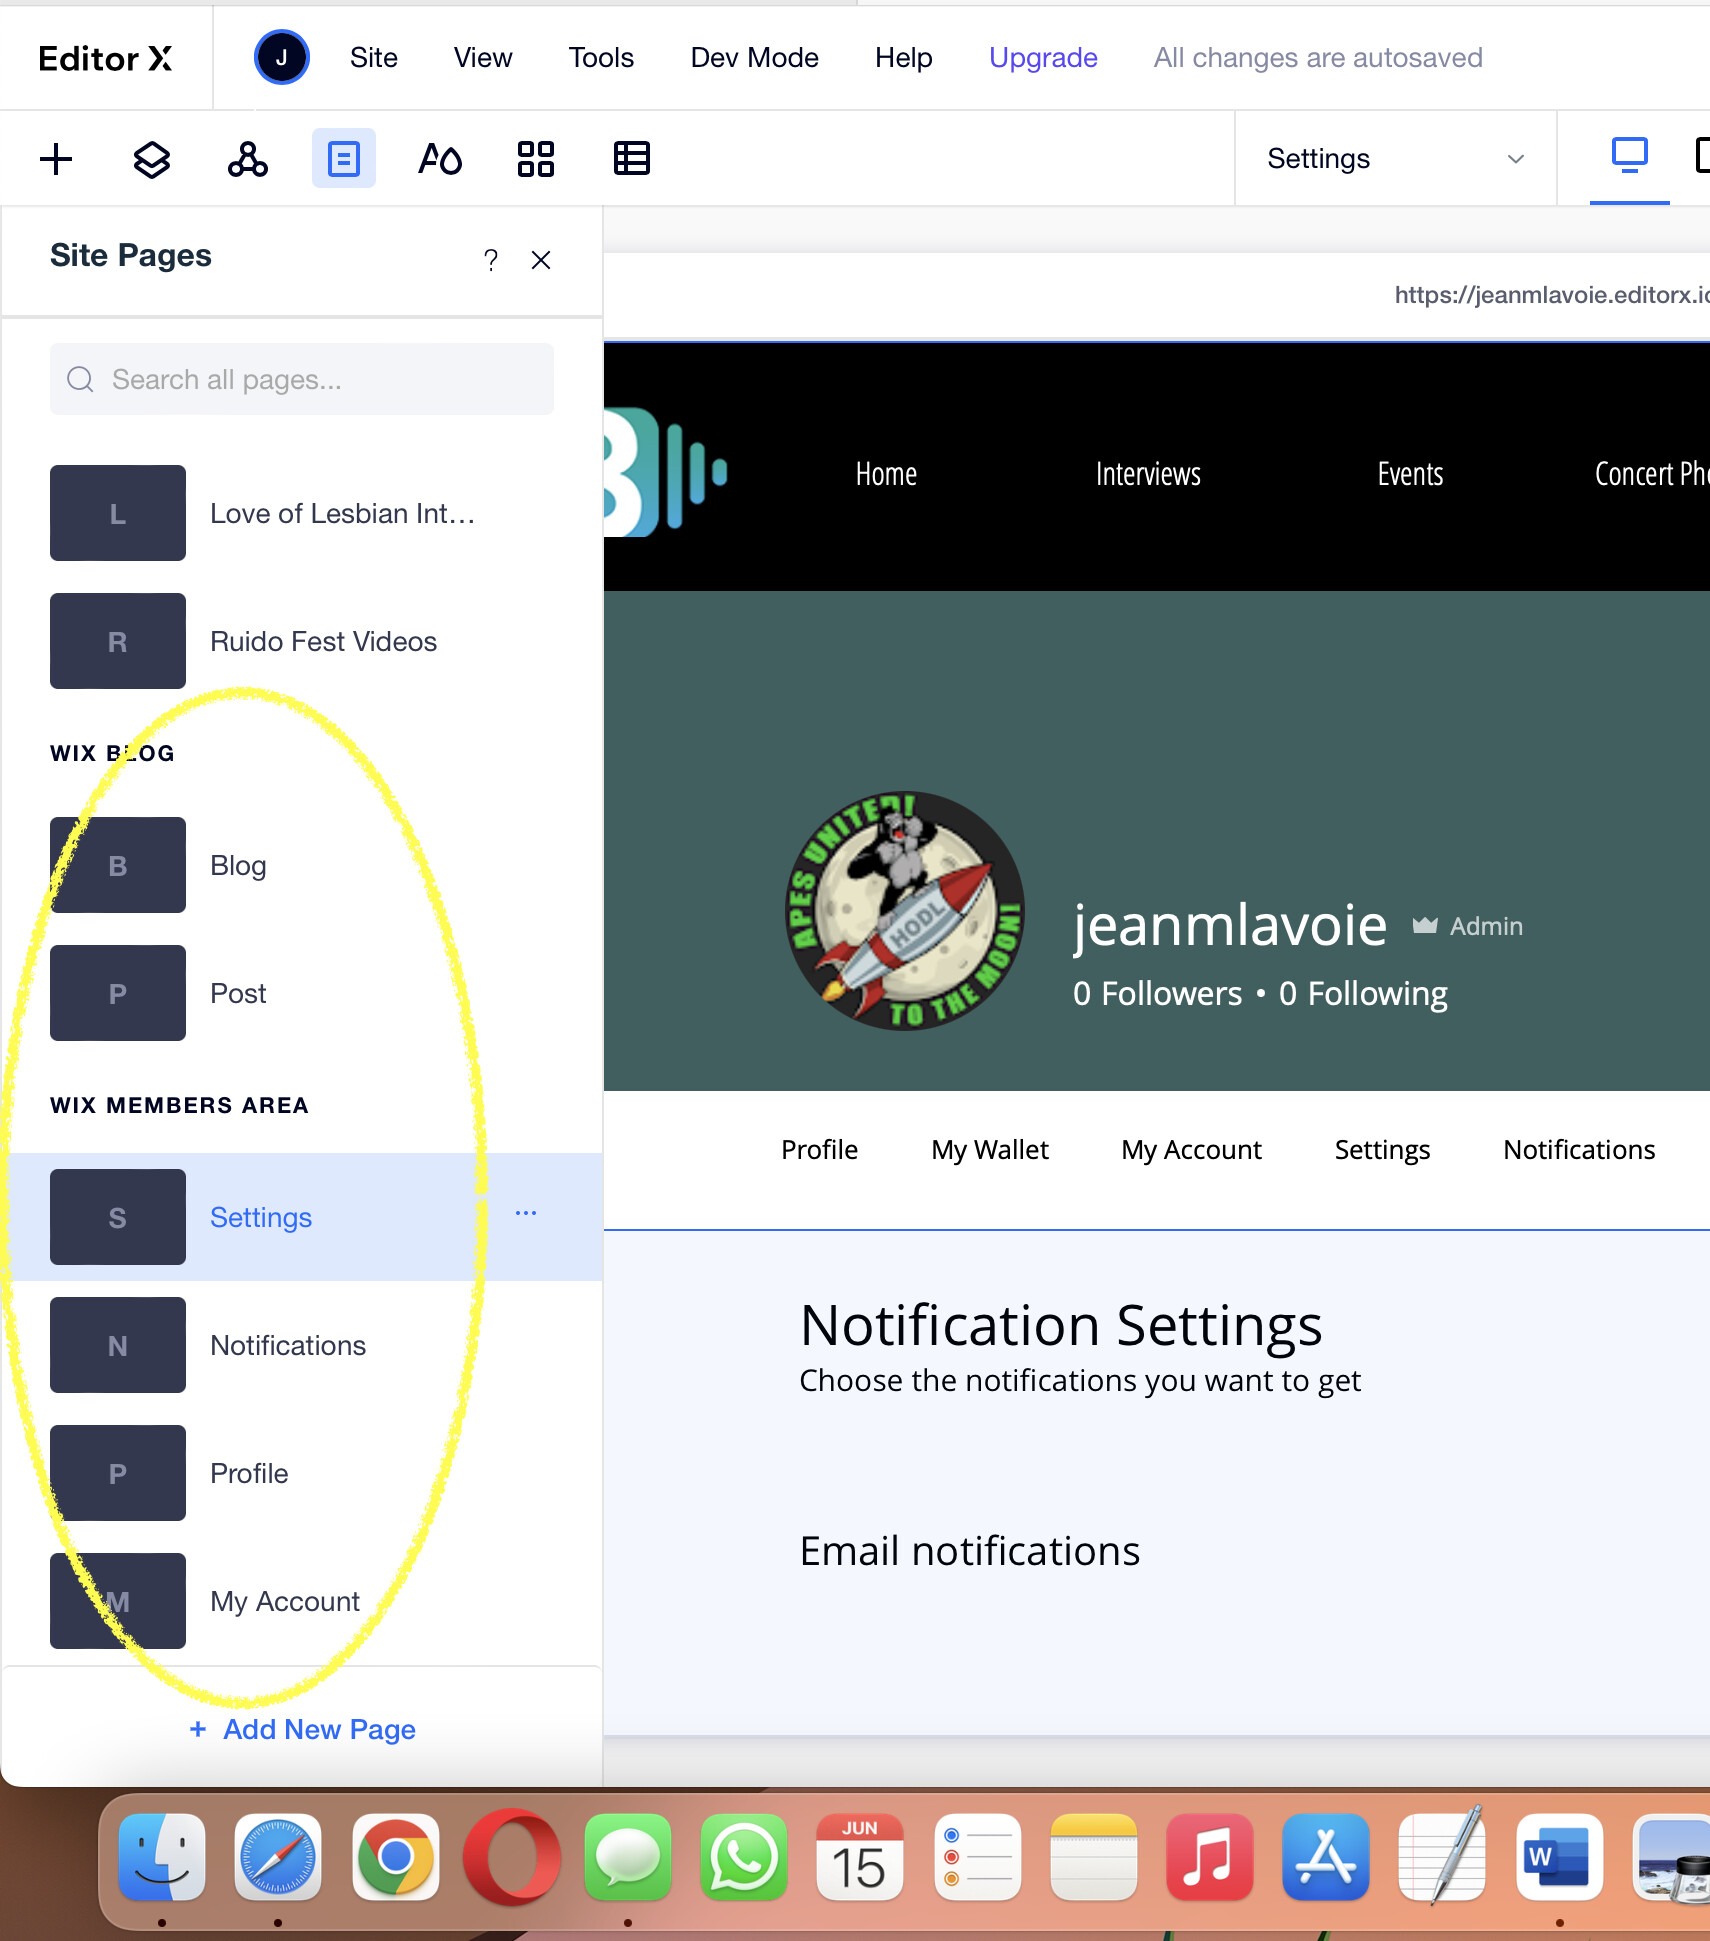Open the My Account member tab
This screenshot has height=1941, width=1710.
tap(1191, 1150)
